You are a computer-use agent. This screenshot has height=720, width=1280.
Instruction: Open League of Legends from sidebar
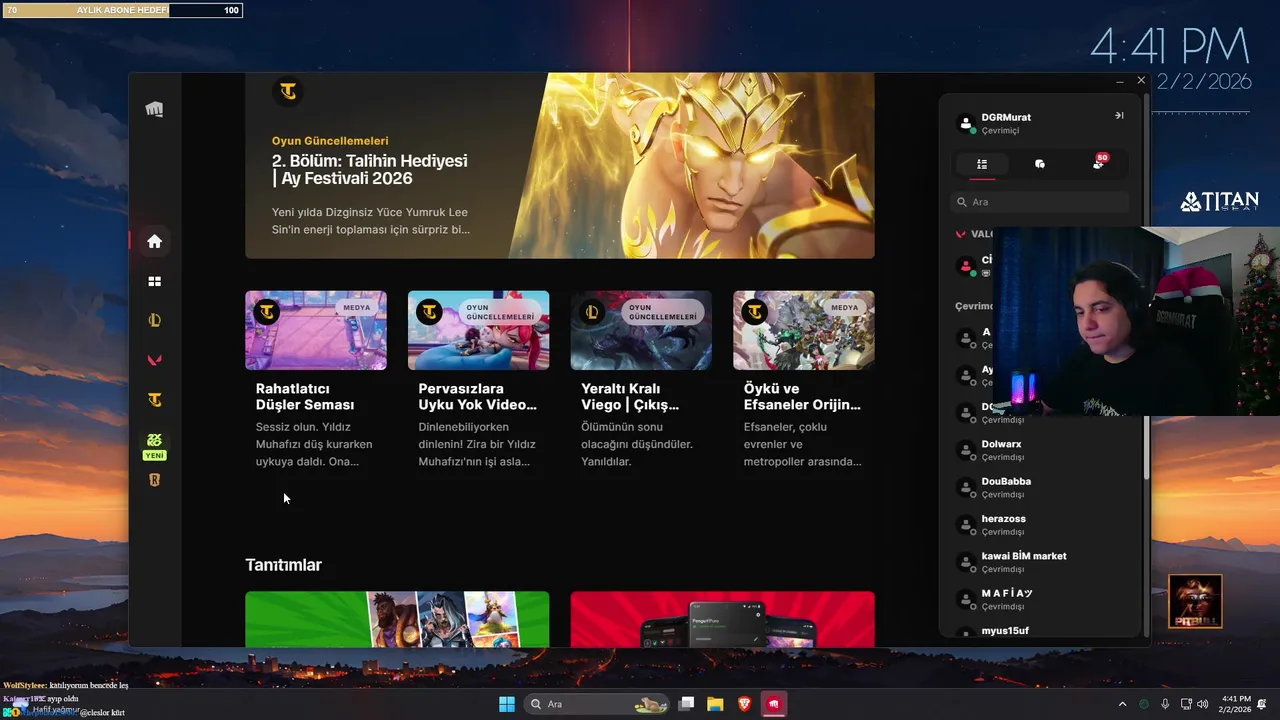[x=154, y=321]
